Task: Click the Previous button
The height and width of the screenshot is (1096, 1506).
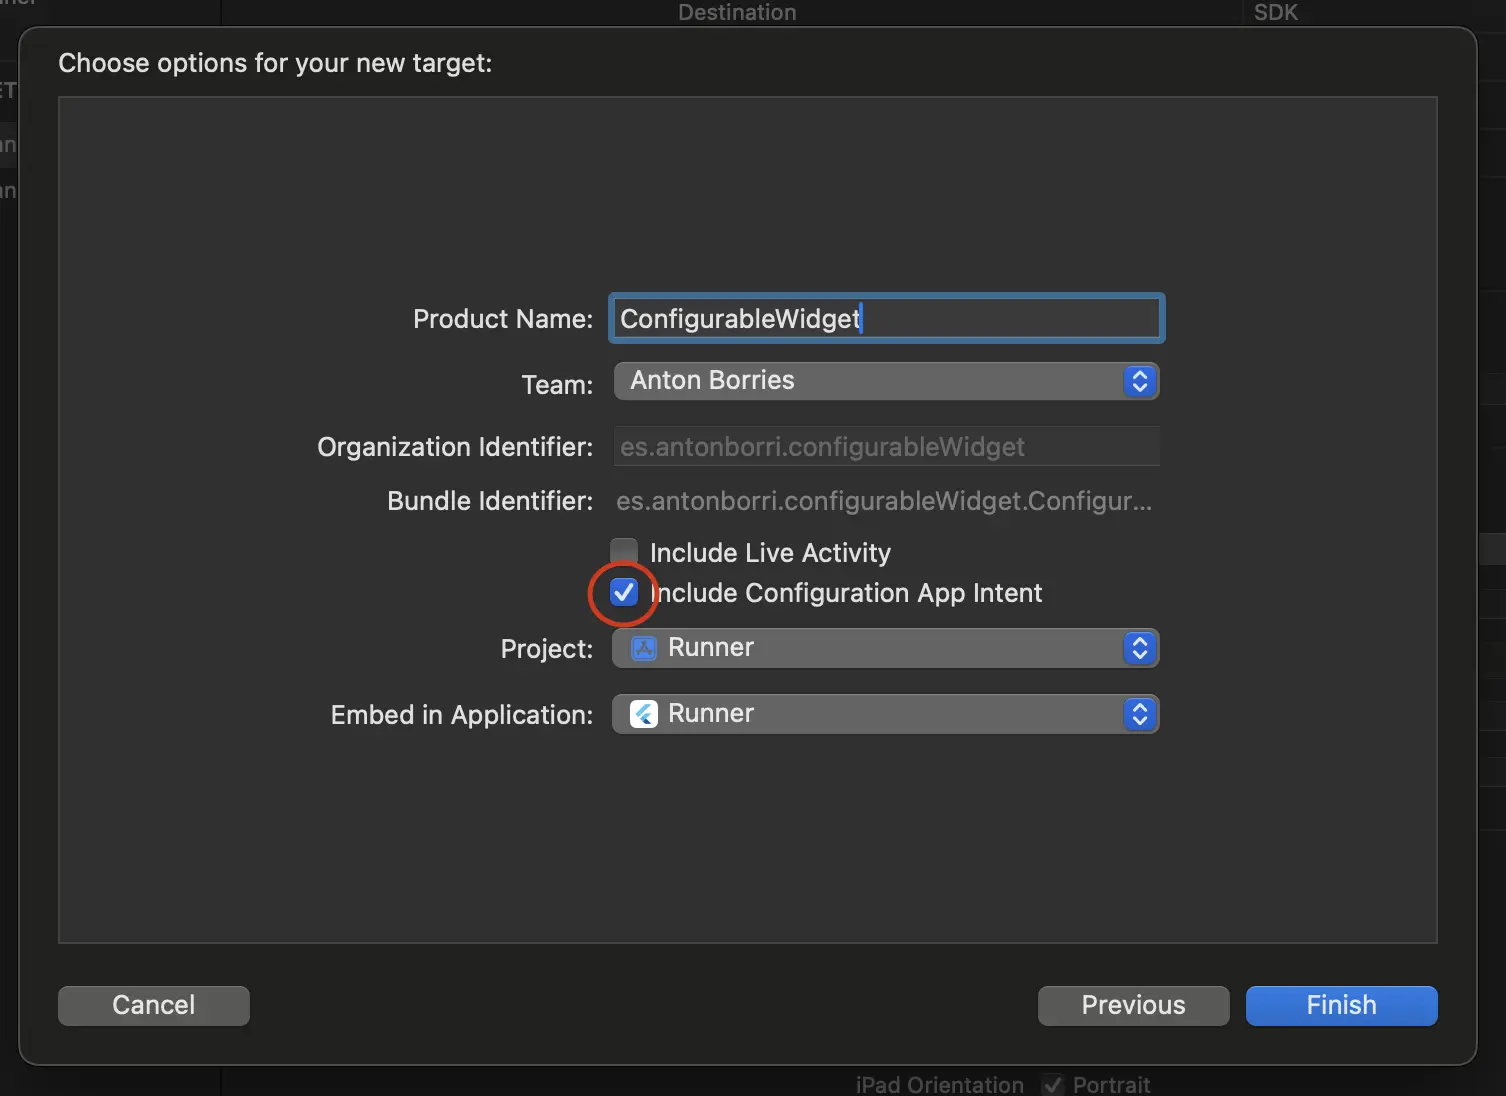Action: [x=1132, y=1005]
